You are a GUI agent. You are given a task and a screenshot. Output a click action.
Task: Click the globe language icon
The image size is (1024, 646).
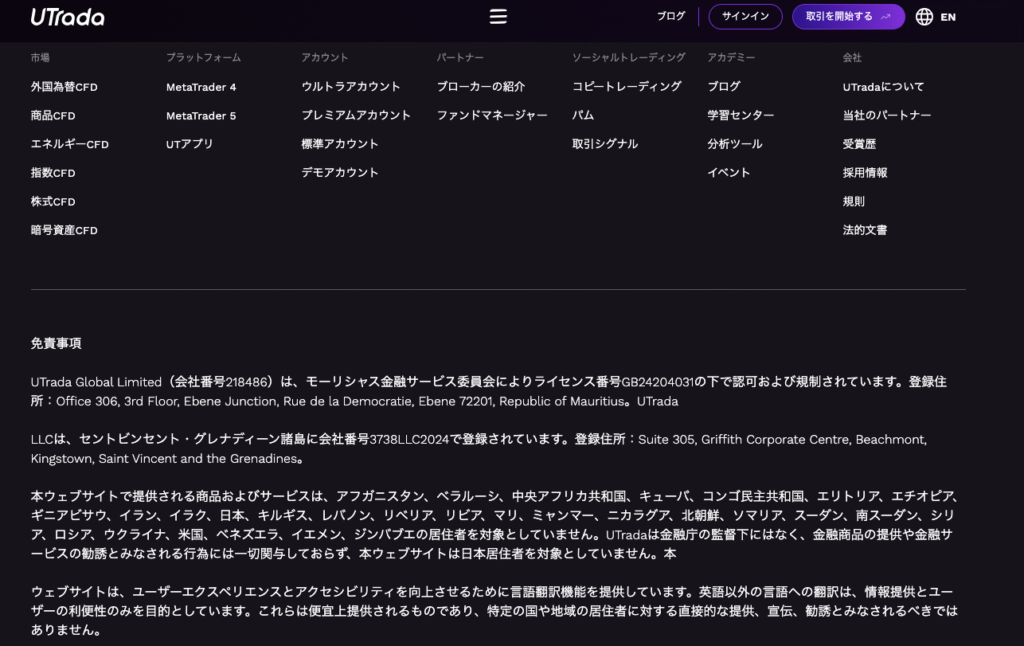924,16
